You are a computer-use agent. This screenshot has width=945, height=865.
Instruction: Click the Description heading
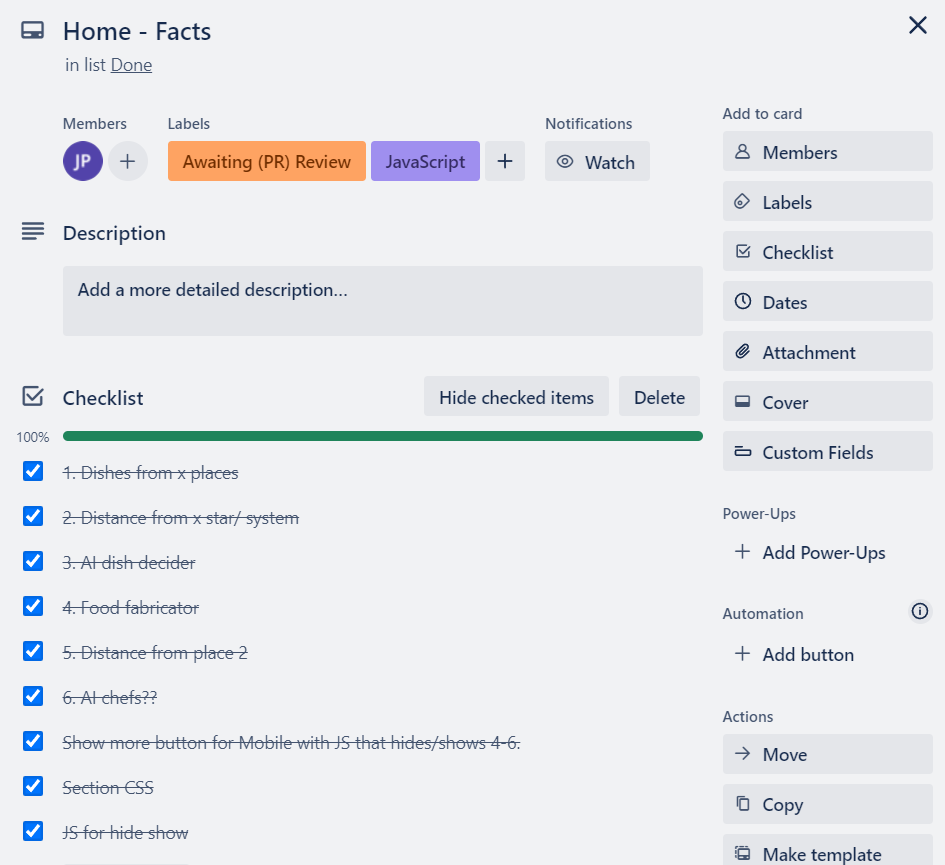(114, 233)
